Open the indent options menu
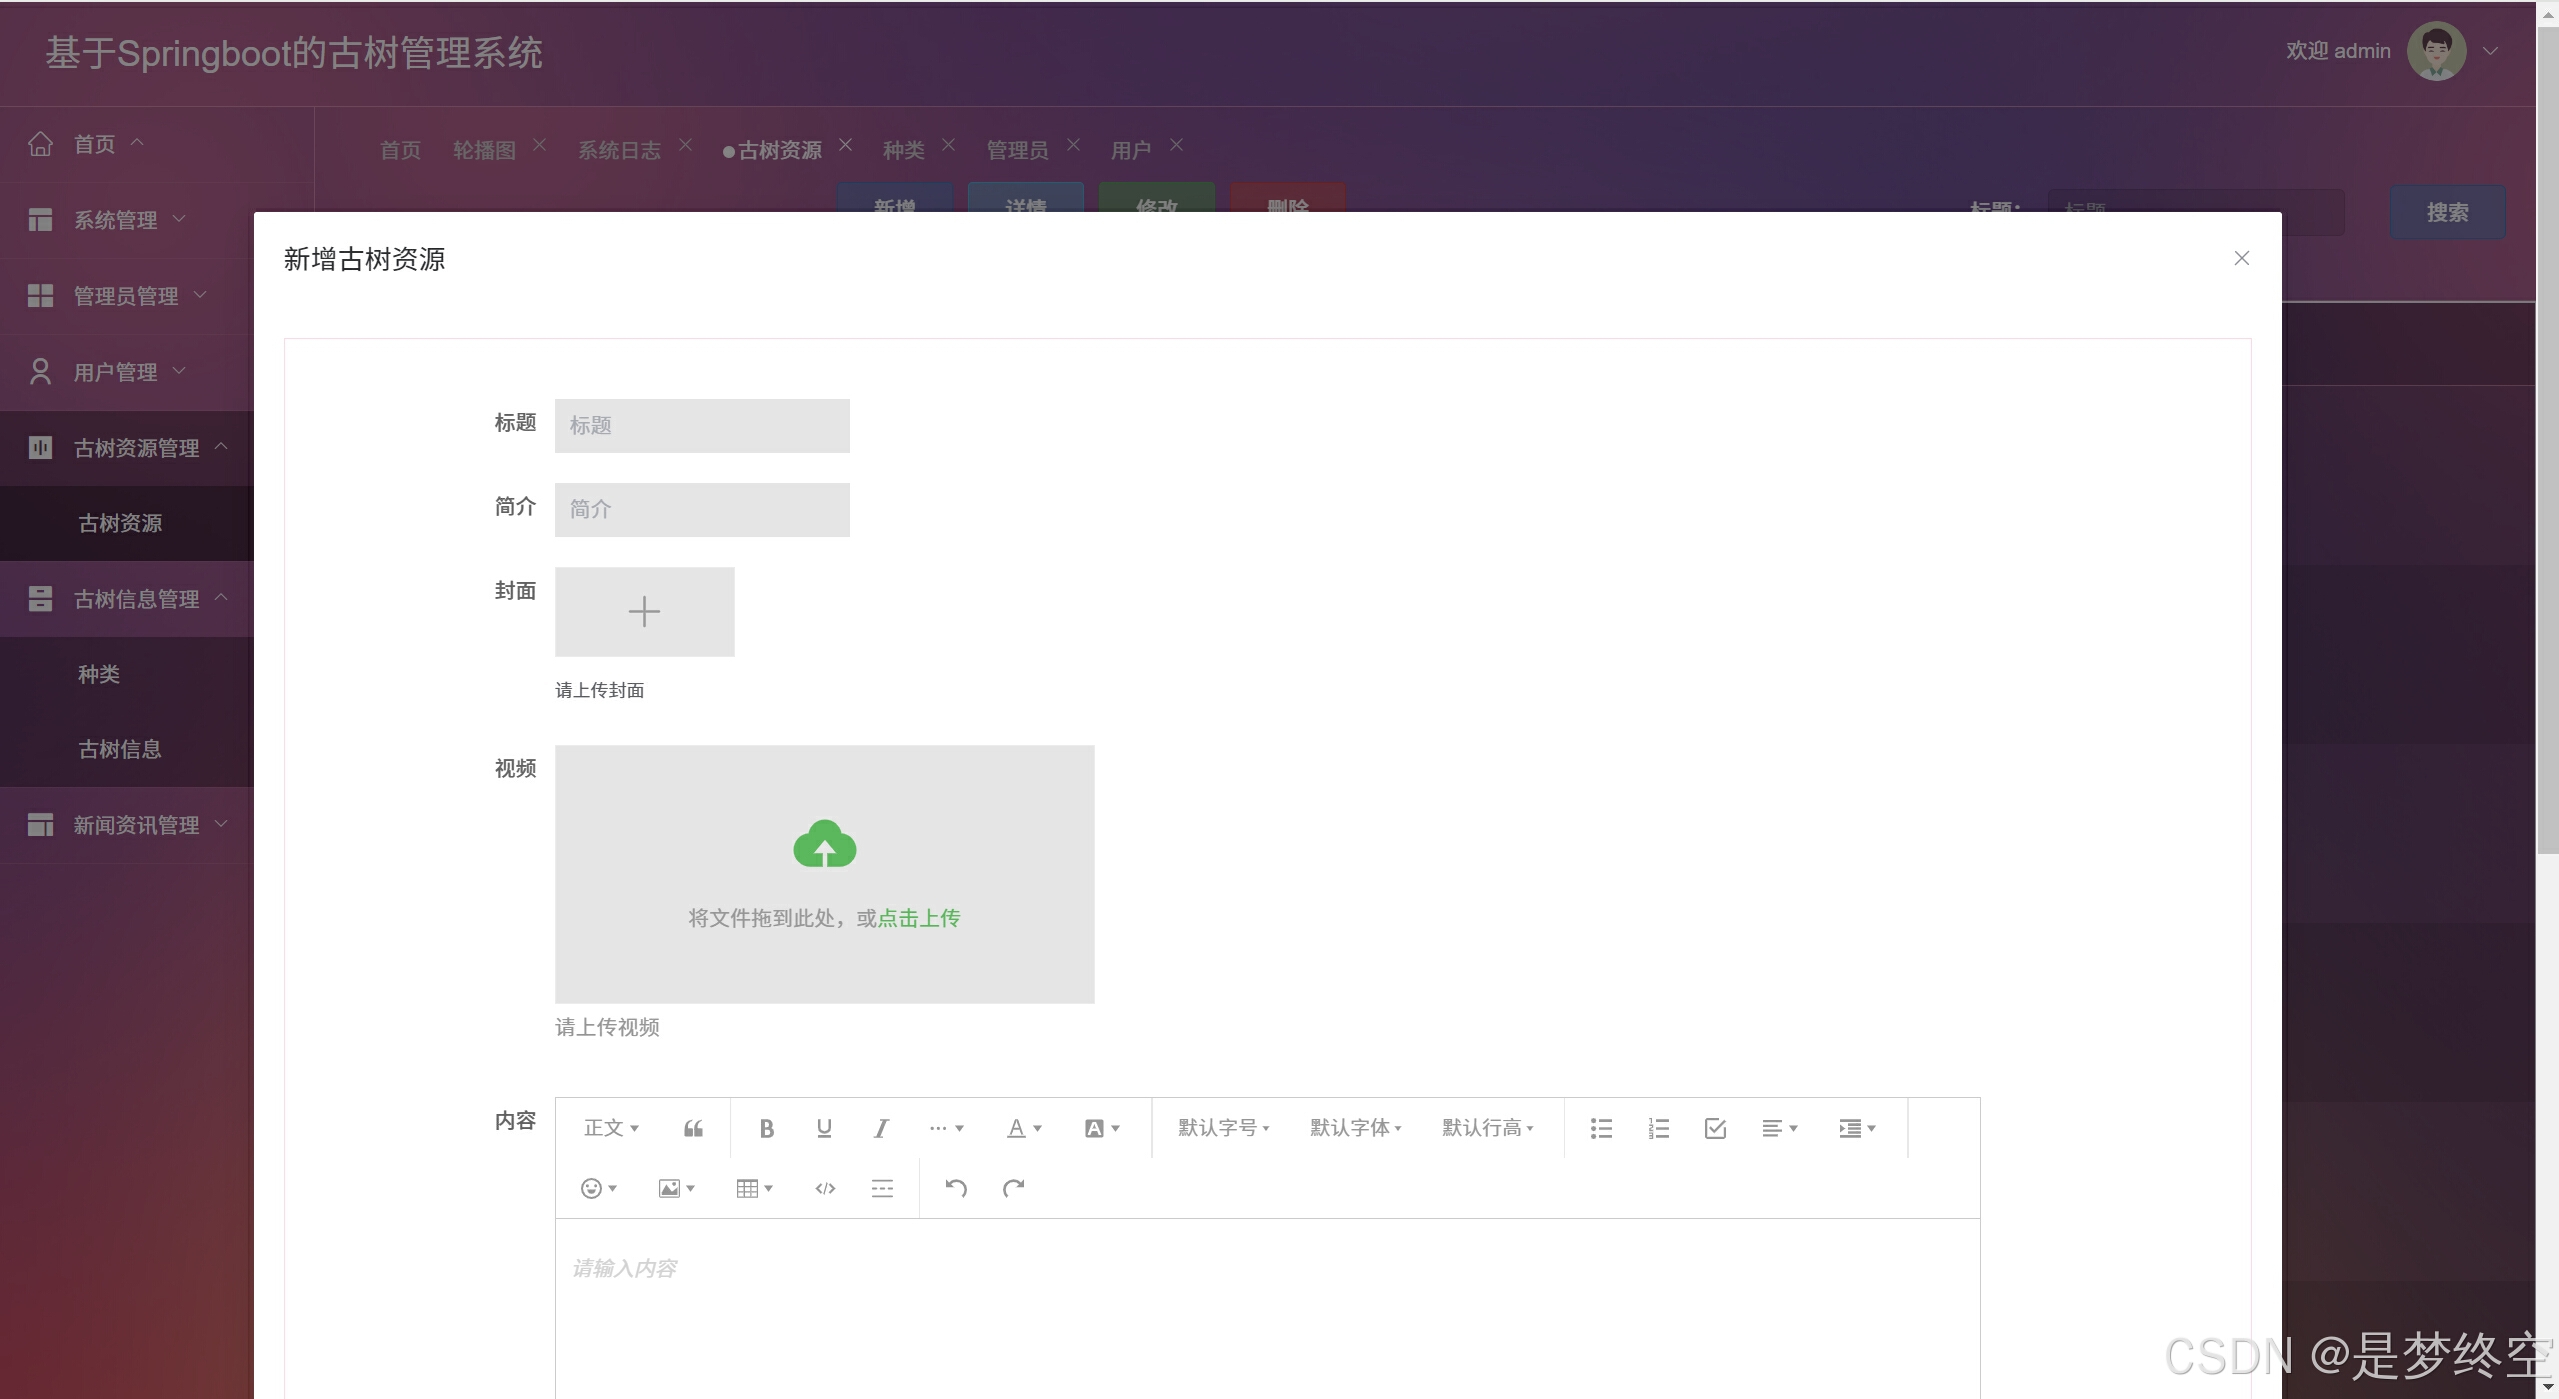Image resolution: width=2559 pixels, height=1399 pixels. [x=1857, y=1128]
